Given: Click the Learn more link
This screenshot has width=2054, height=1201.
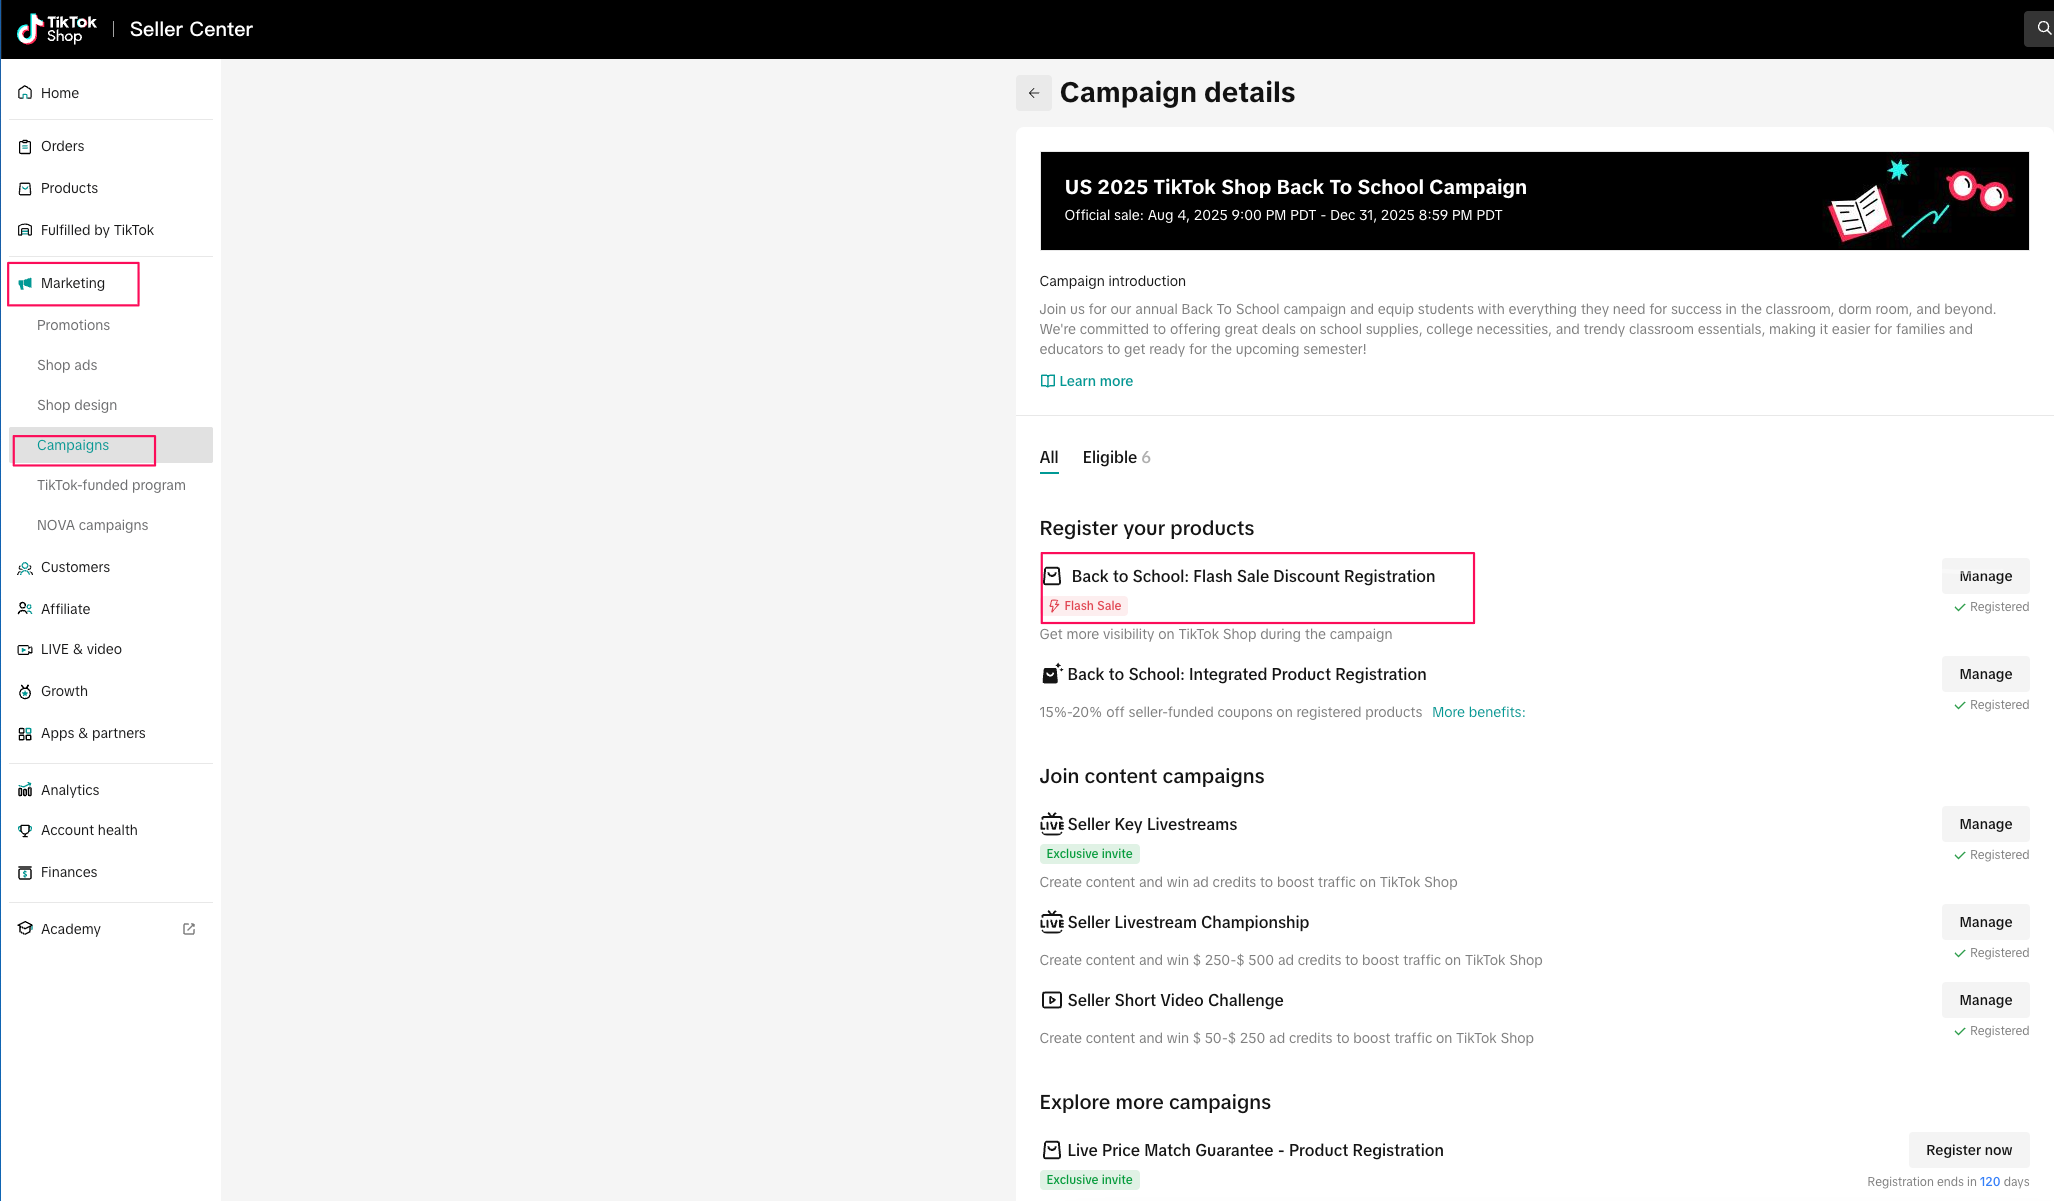Looking at the screenshot, I should coord(1095,381).
